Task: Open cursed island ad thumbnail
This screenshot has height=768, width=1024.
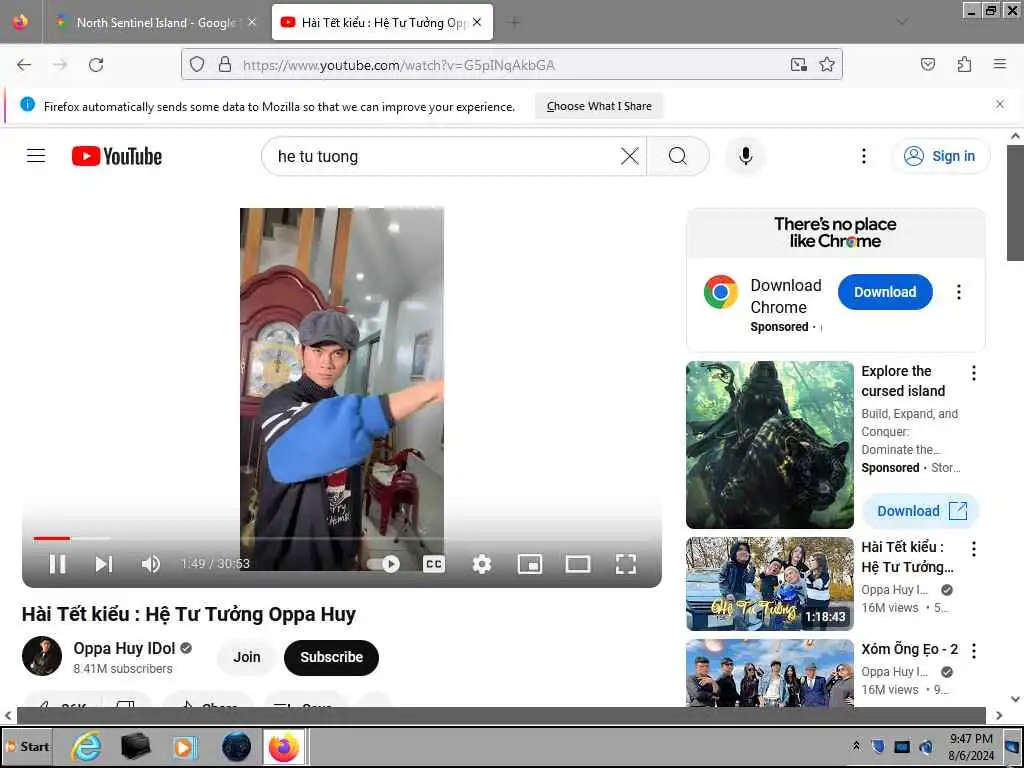Action: 769,445
